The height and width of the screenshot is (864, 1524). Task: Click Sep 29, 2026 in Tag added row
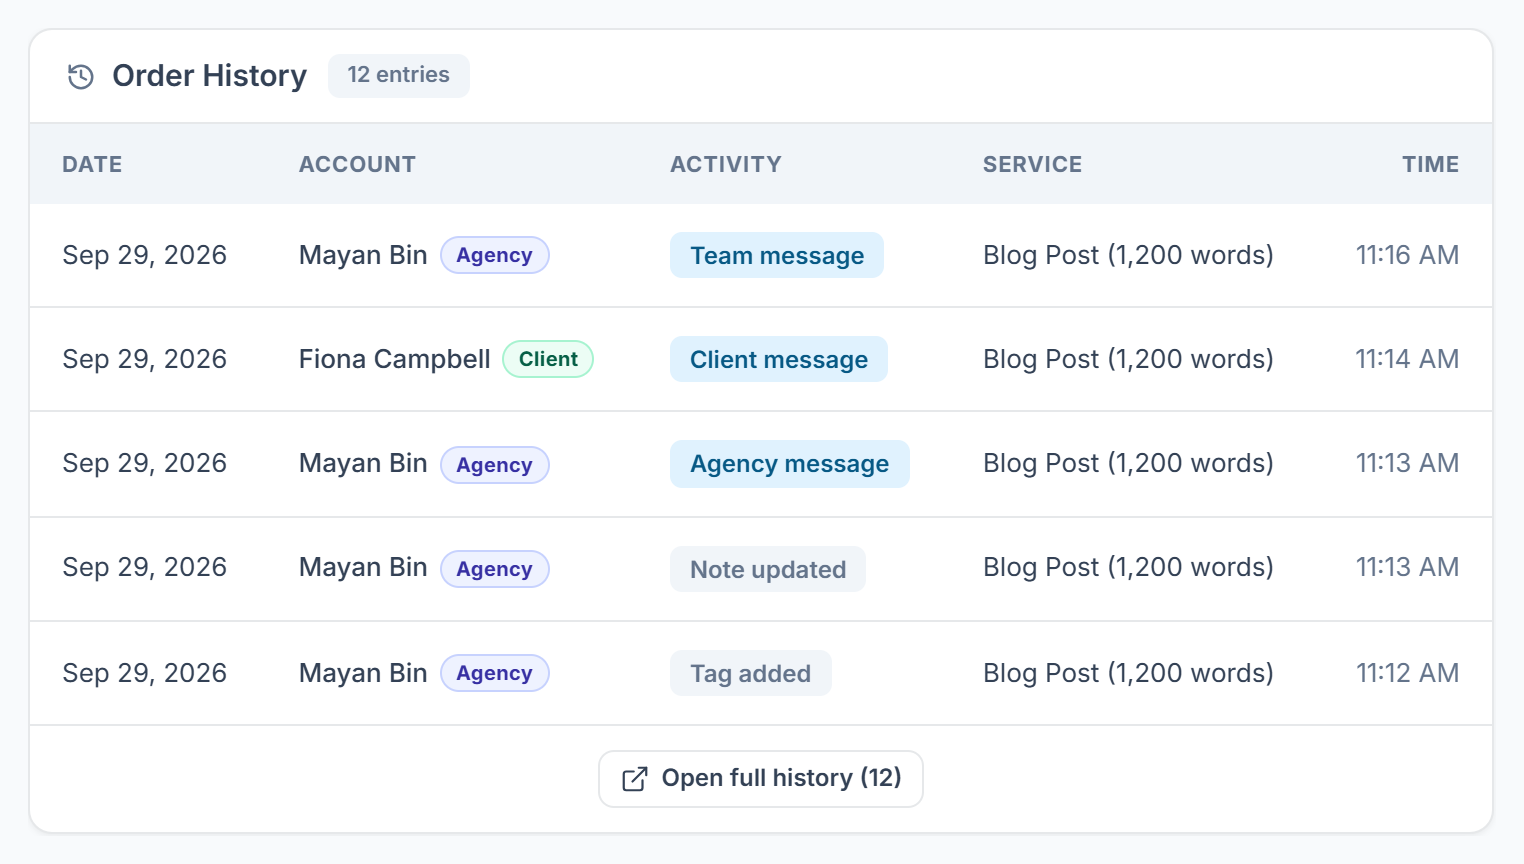coord(145,674)
